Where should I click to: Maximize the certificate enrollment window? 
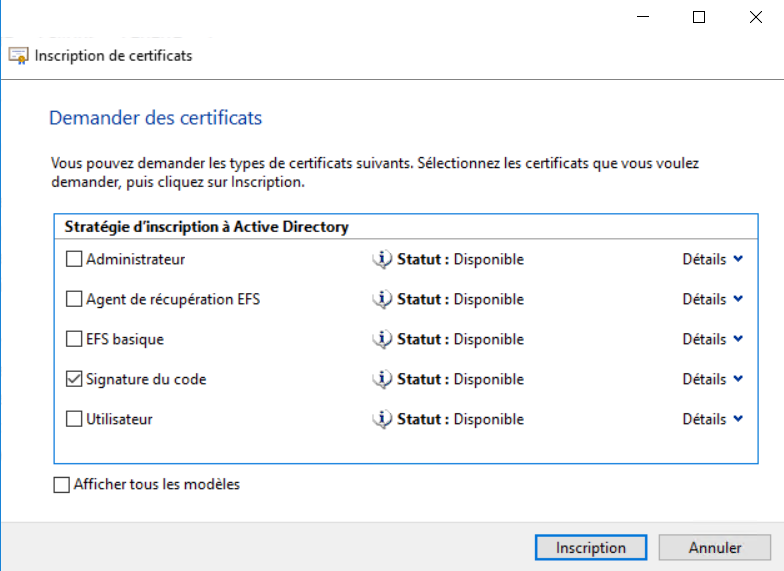699,17
